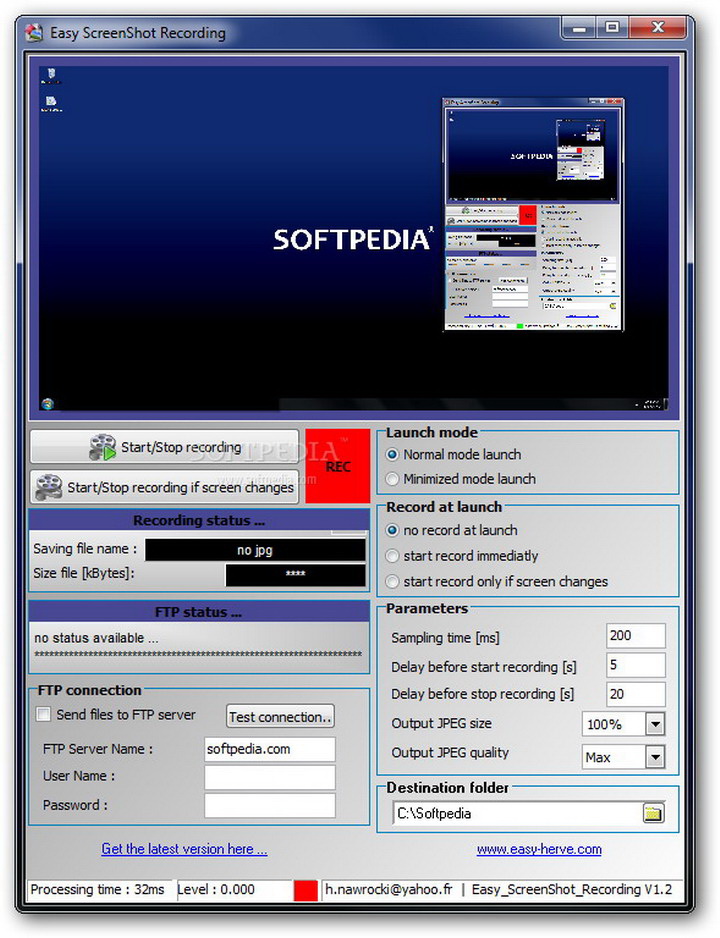720x938 pixels.
Task: Click the Easy_ScreenShot_Recording V1.2 status text
Action: coord(572,890)
